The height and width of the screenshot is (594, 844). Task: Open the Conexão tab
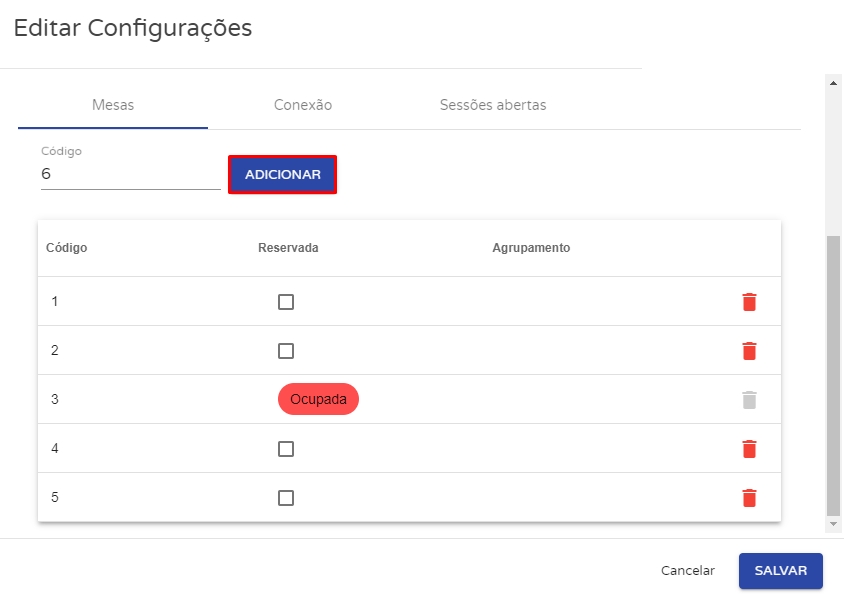(303, 105)
